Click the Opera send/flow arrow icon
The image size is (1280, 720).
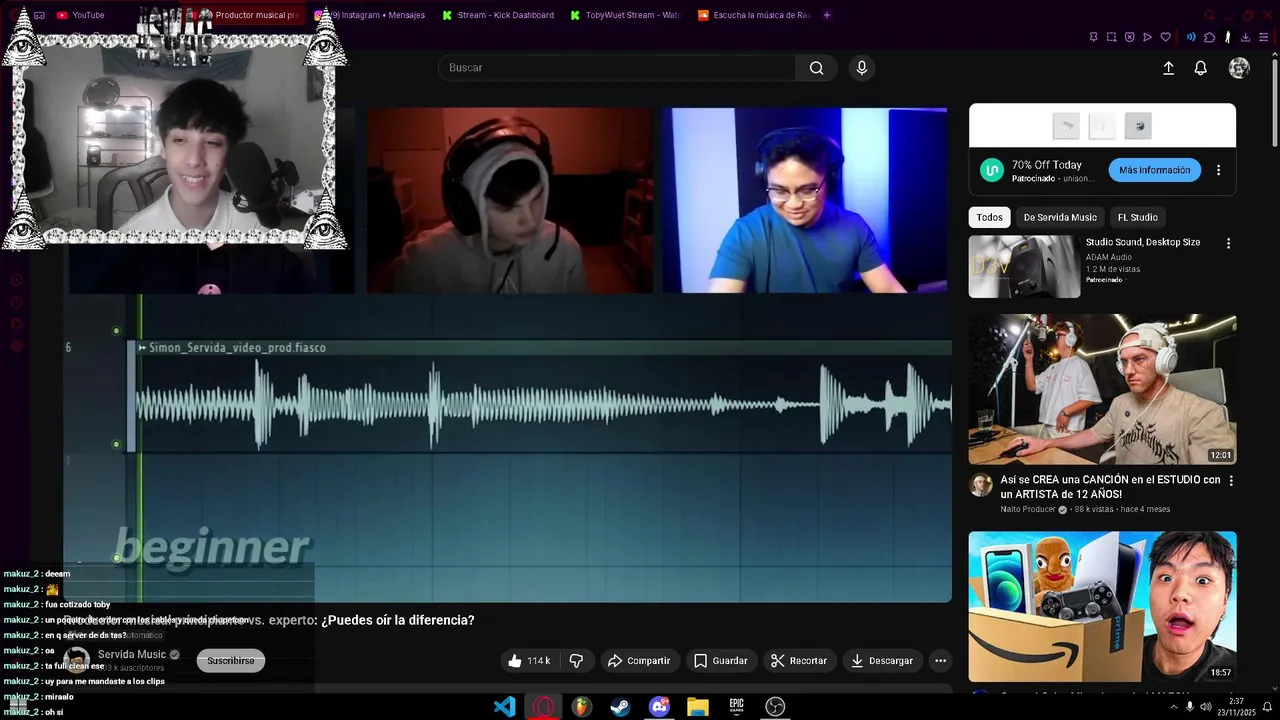1147,37
